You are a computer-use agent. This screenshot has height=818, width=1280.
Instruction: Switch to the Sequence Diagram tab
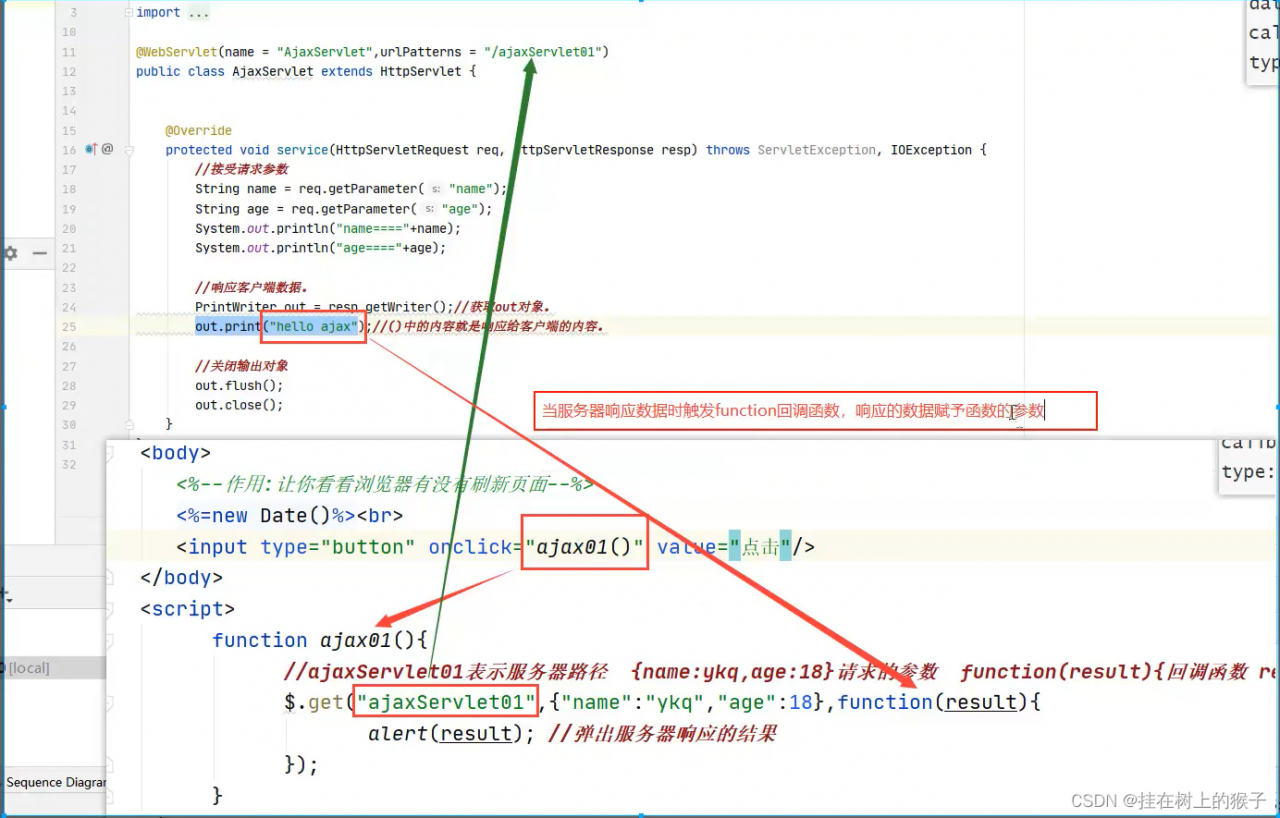point(55,782)
